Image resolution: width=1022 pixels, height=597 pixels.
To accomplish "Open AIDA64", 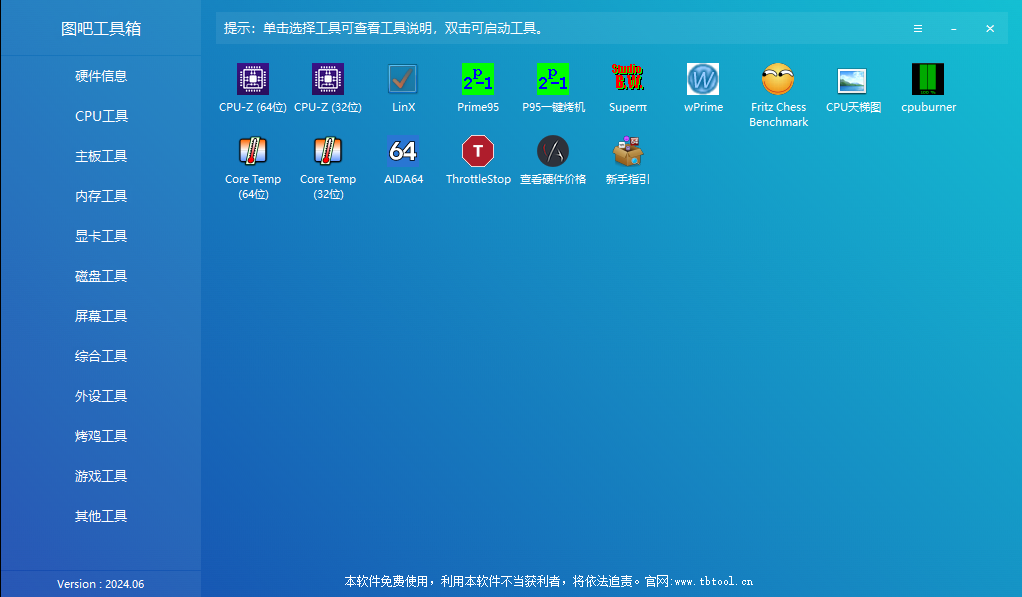I will point(402,158).
